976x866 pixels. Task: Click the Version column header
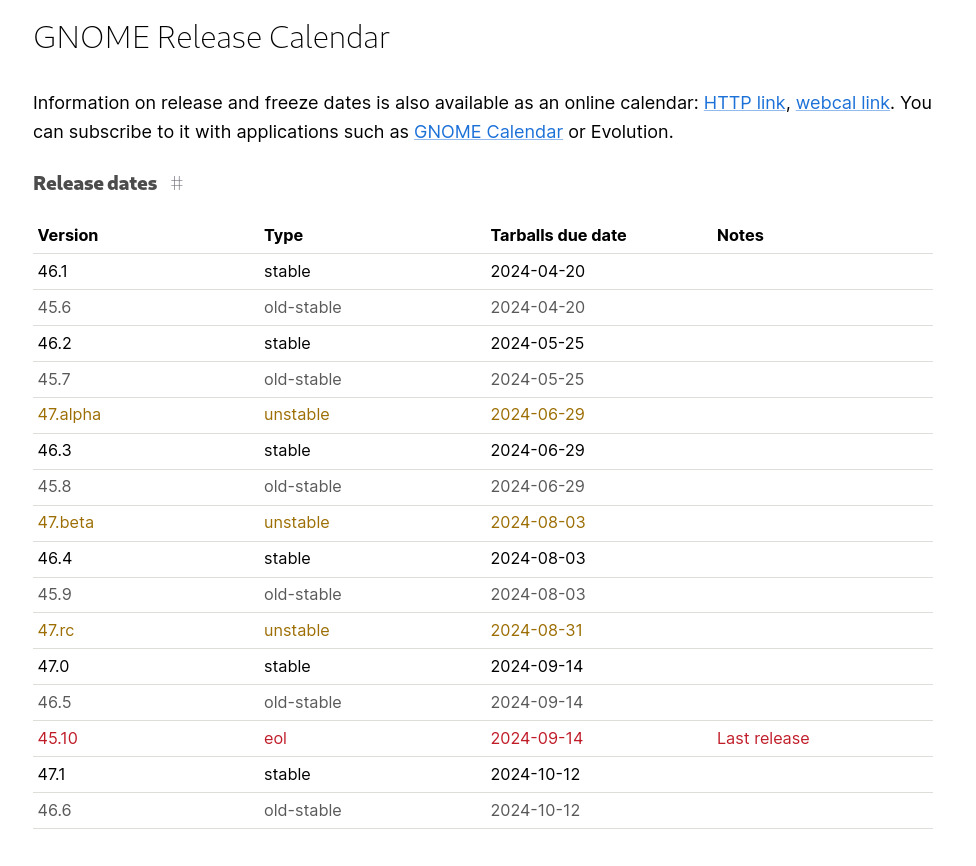[x=68, y=236]
